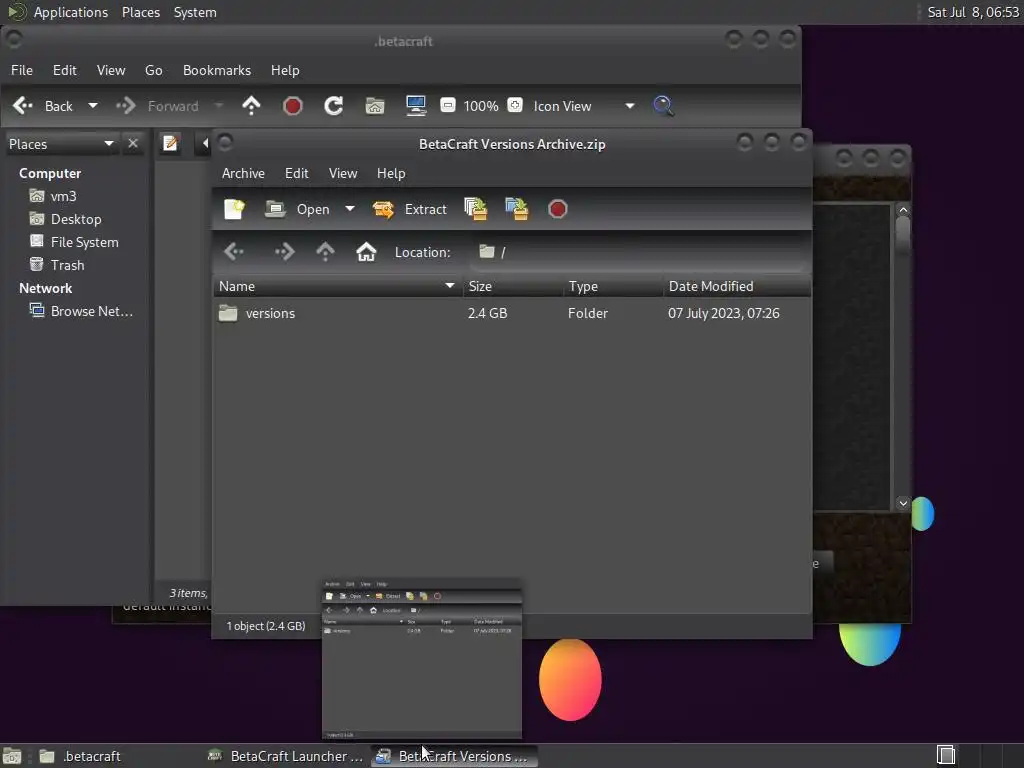Click the Folder type cell of versions
1024x768 pixels.
[x=588, y=313]
